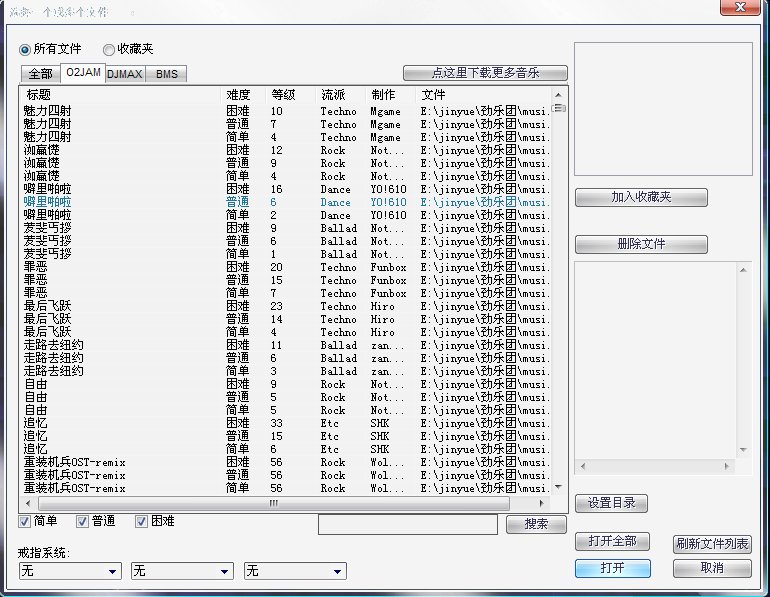Select 魅力四射 困难 level 10 row
The width and height of the screenshot is (770, 597).
click(x=286, y=111)
